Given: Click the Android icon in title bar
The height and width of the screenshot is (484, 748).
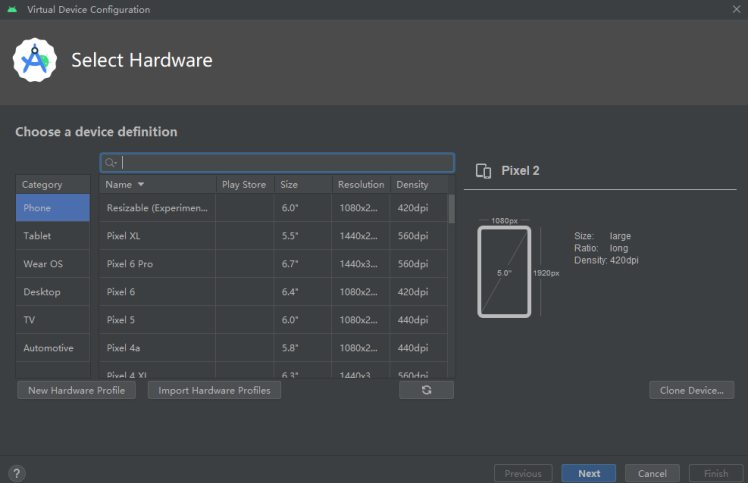Looking at the screenshot, I should pyautogui.click(x=12, y=9).
